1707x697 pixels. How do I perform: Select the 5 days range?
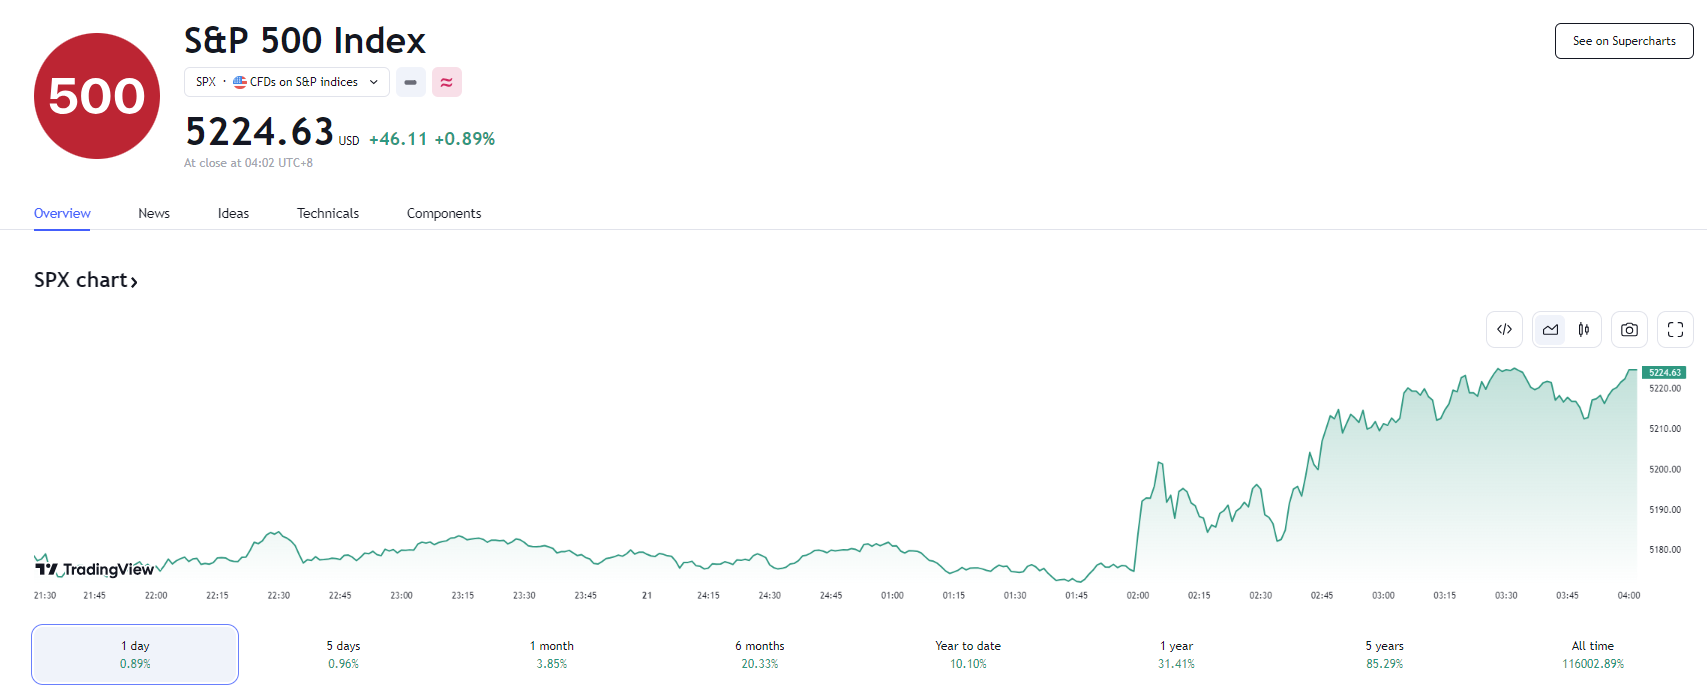(x=343, y=654)
